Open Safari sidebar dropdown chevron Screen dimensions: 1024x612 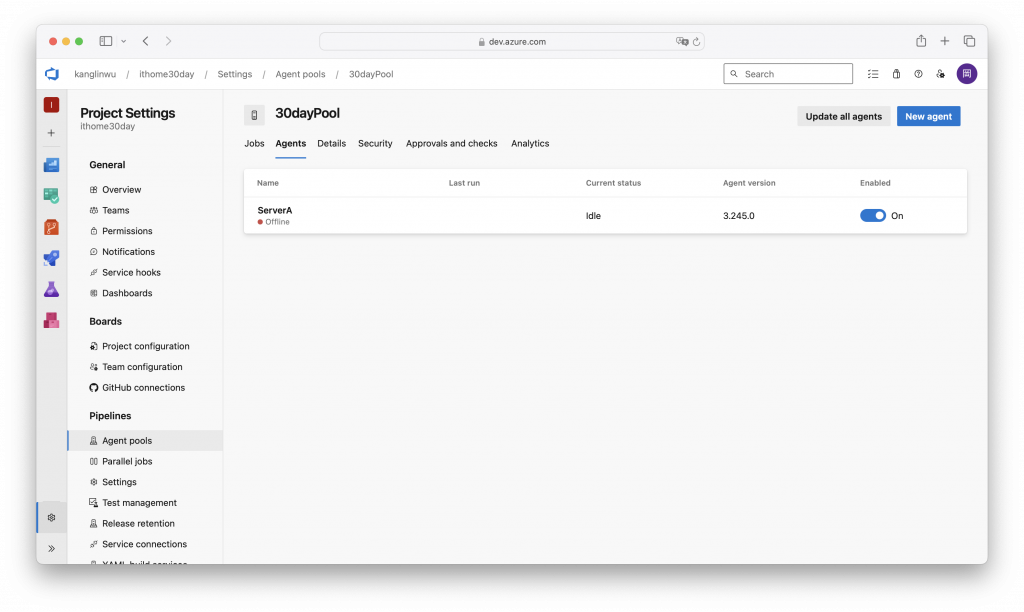tap(123, 41)
